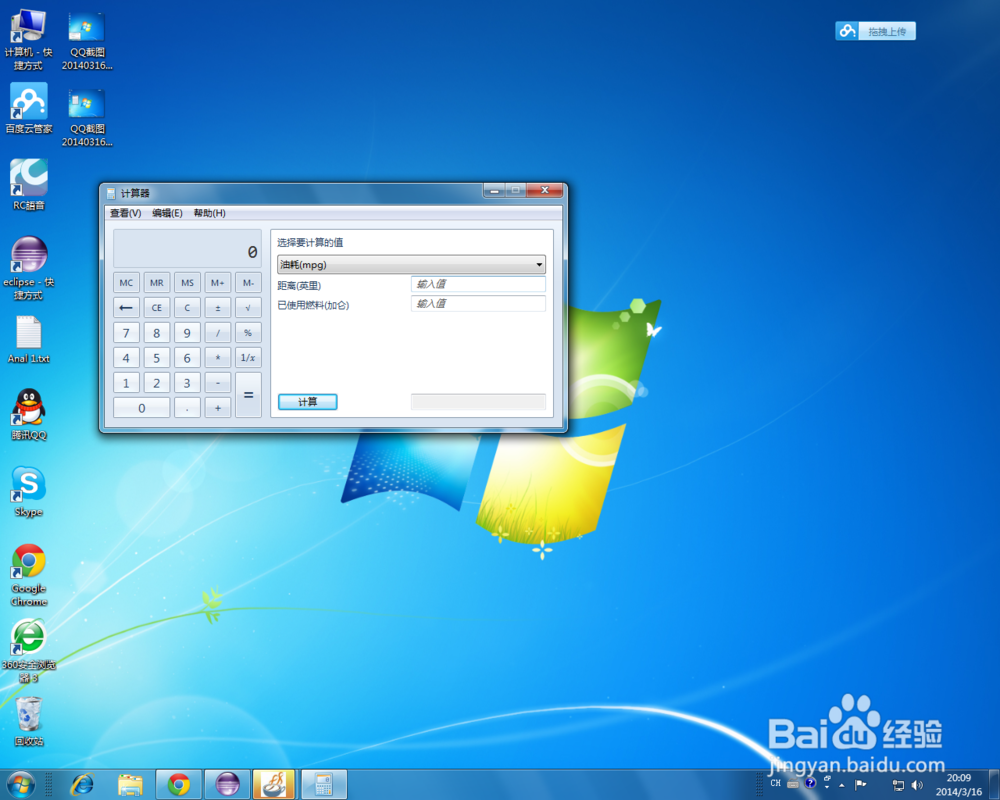Open the 查看(V) menu
Image resolution: width=1000 pixels, height=800 pixels.
point(126,213)
